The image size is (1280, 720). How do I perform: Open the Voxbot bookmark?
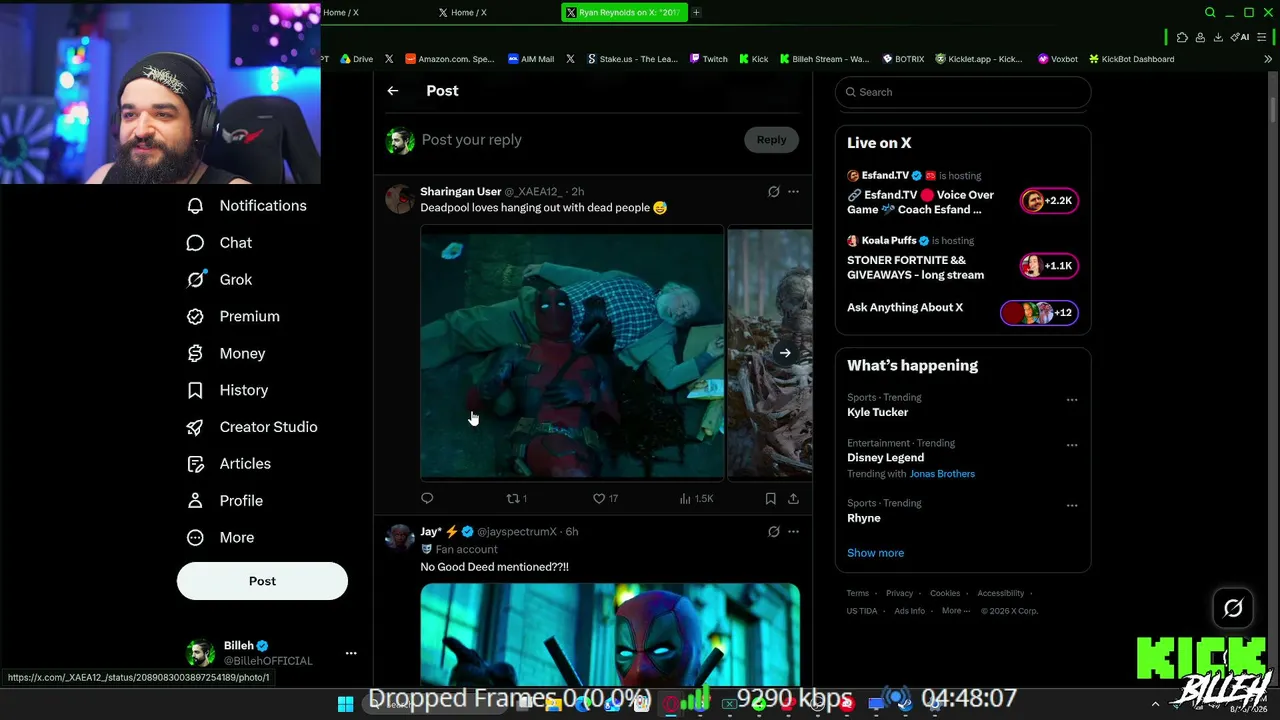tap(1058, 59)
